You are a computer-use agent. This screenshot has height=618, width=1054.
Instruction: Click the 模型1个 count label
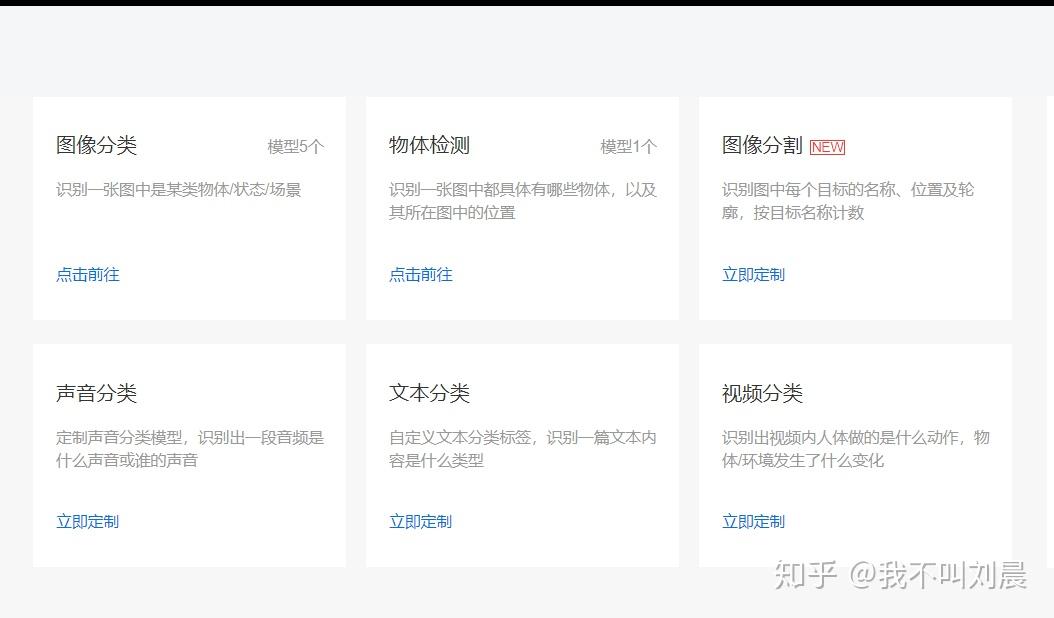[x=629, y=147]
